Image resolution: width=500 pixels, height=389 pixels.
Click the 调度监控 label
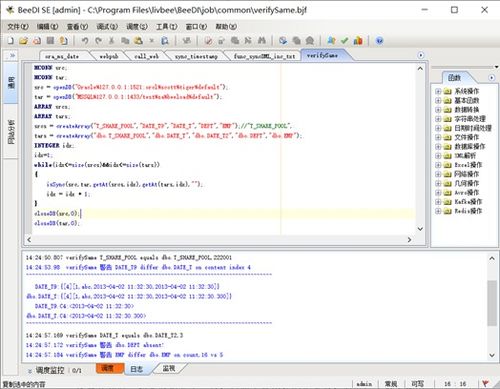(50, 370)
